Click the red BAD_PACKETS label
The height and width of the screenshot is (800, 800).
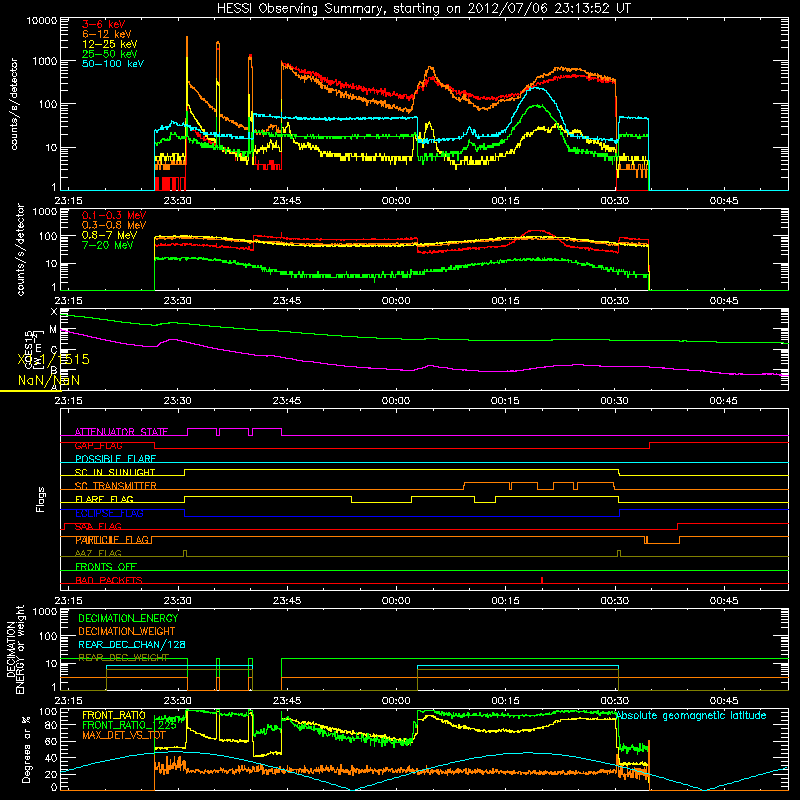(109, 580)
